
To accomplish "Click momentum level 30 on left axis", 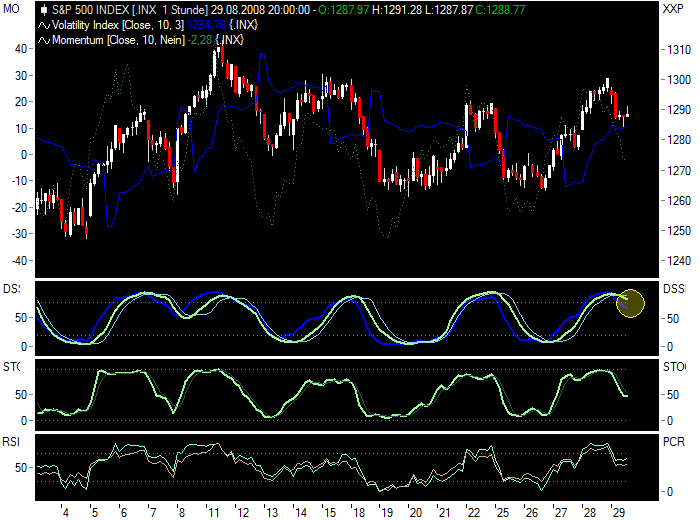I will 21,75.
